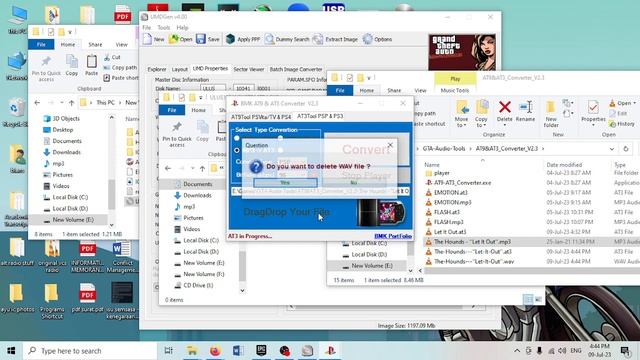Click Copy to in the converter folder ribbon
Image resolution: width=640 pixels, height=360 pixels.
coord(481,114)
